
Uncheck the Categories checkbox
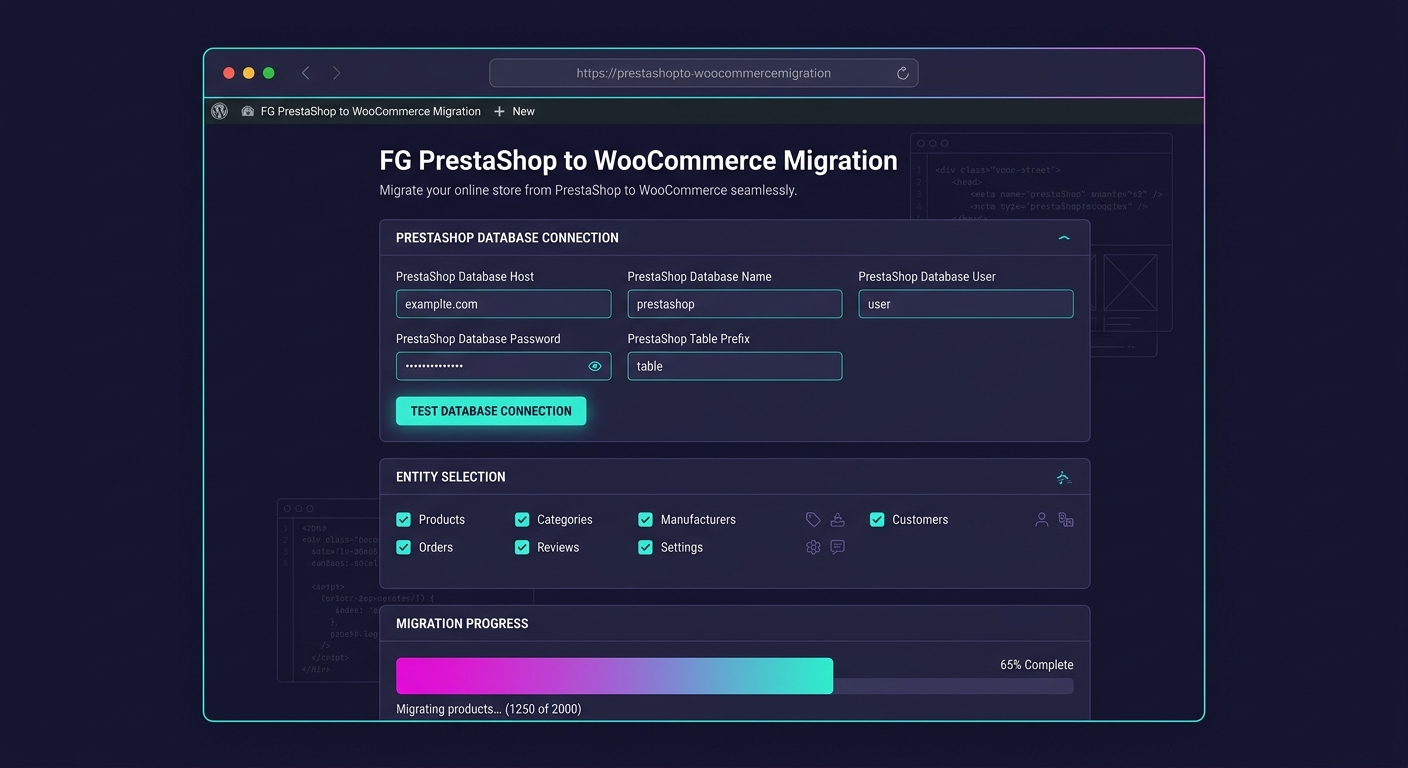pyautogui.click(x=522, y=519)
